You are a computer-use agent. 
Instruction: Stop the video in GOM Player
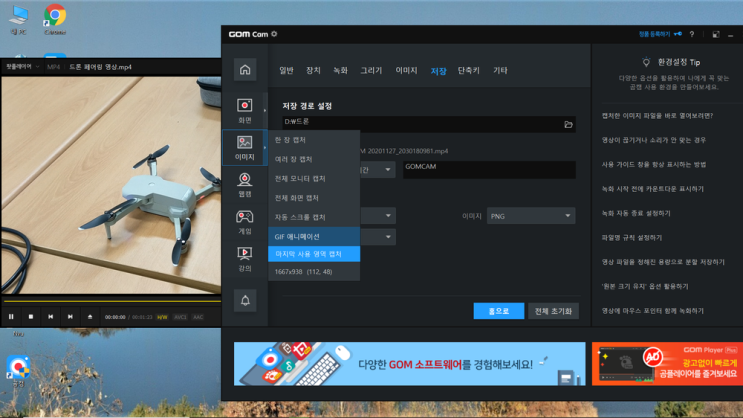31,317
